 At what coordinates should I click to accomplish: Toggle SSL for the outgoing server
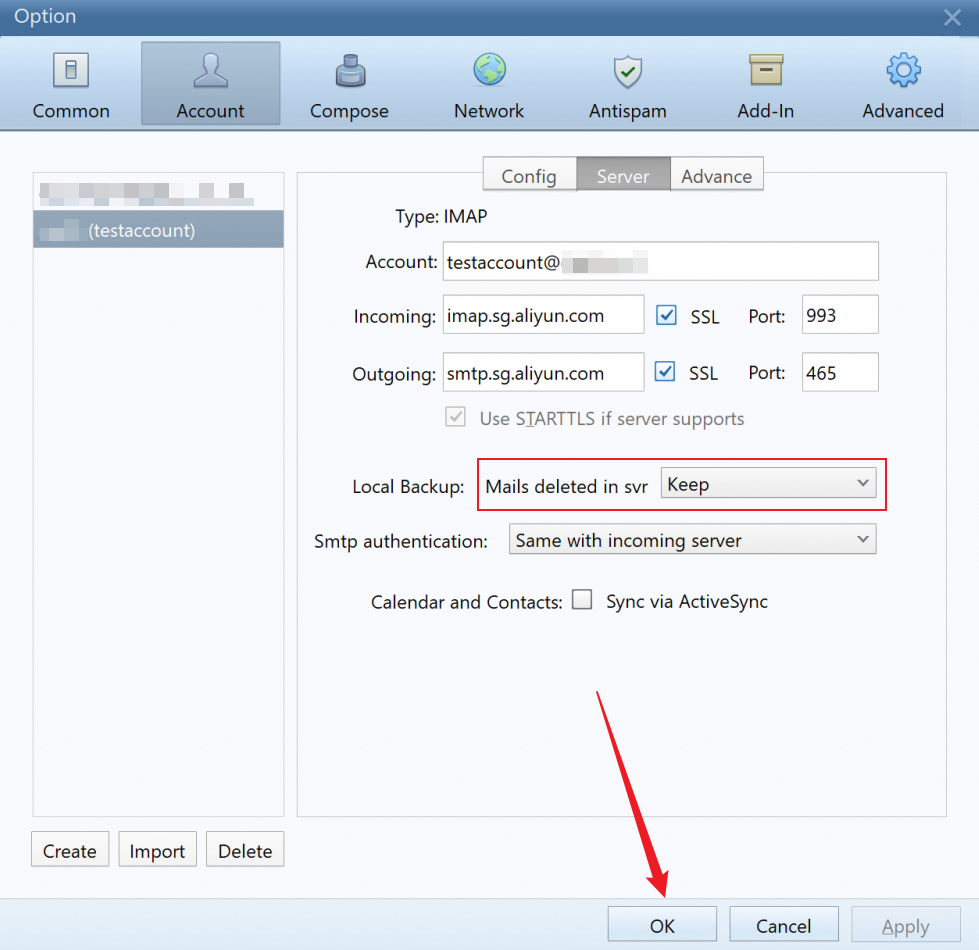pyautogui.click(x=665, y=372)
